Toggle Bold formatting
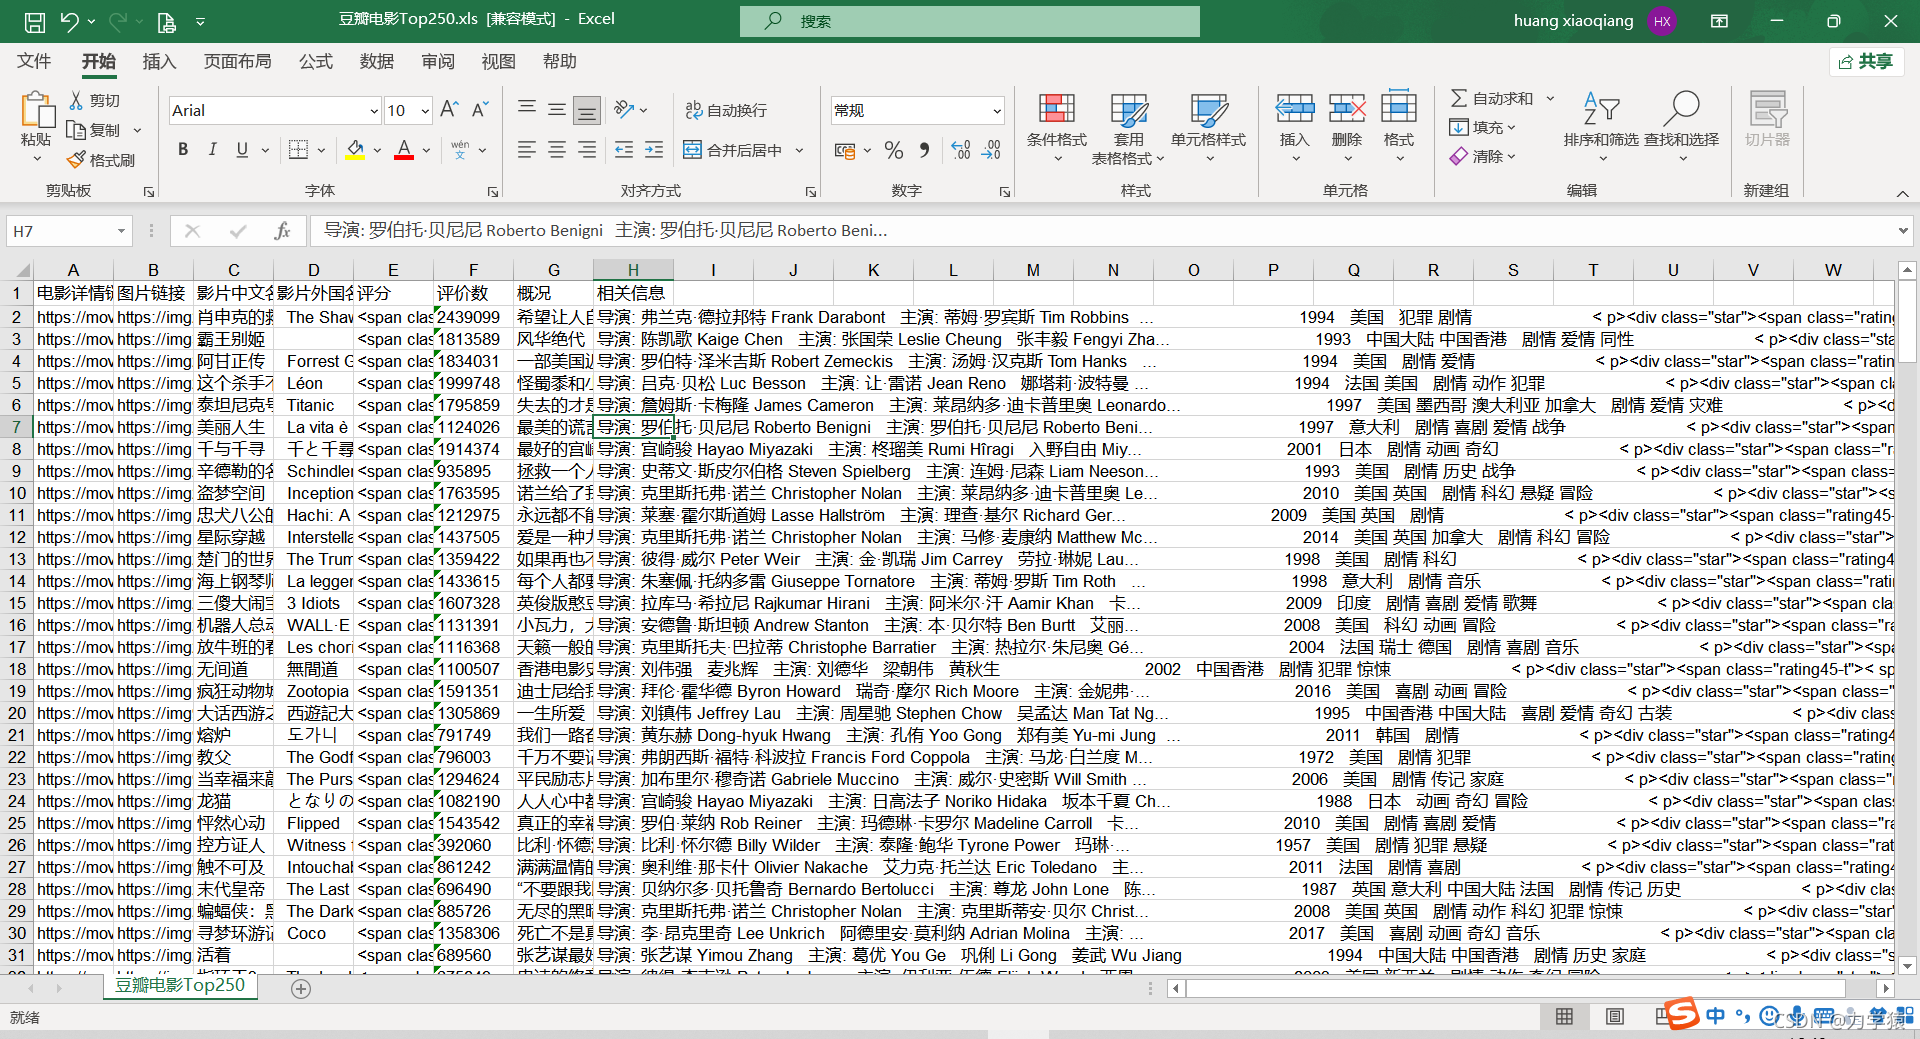 point(183,149)
